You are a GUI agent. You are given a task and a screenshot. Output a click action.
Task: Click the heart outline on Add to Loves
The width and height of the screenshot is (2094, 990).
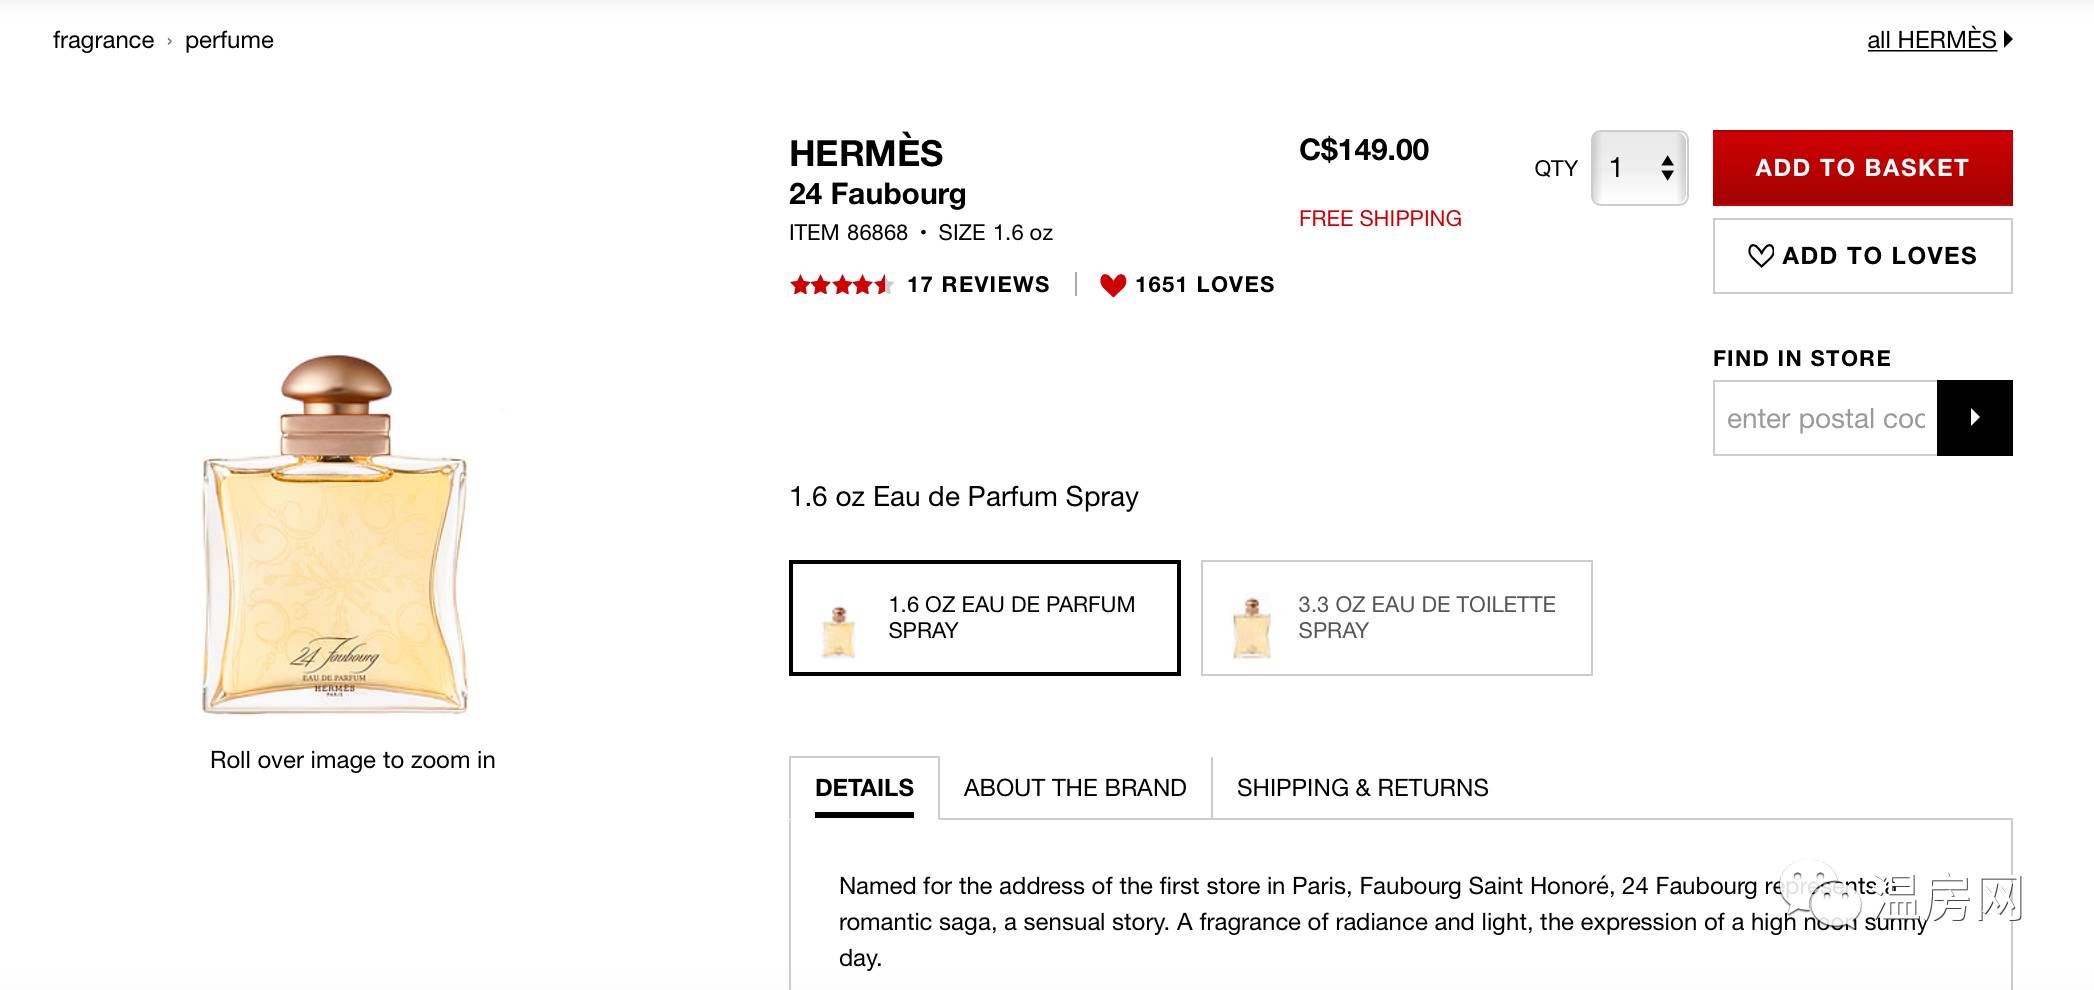(1760, 256)
